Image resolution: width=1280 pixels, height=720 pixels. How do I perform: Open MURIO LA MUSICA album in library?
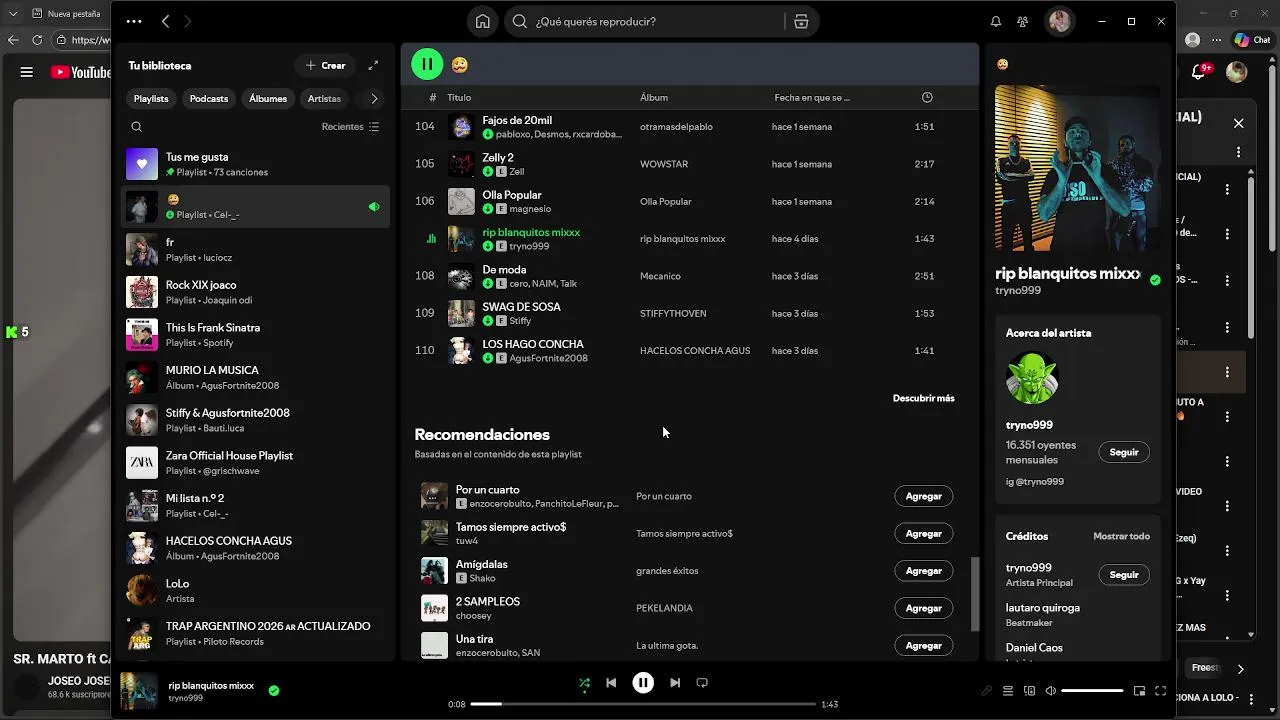tap(255, 377)
